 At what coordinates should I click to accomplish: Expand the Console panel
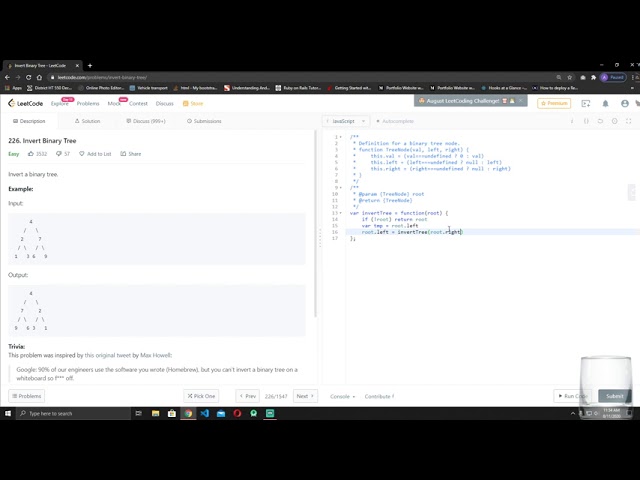(x=342, y=396)
